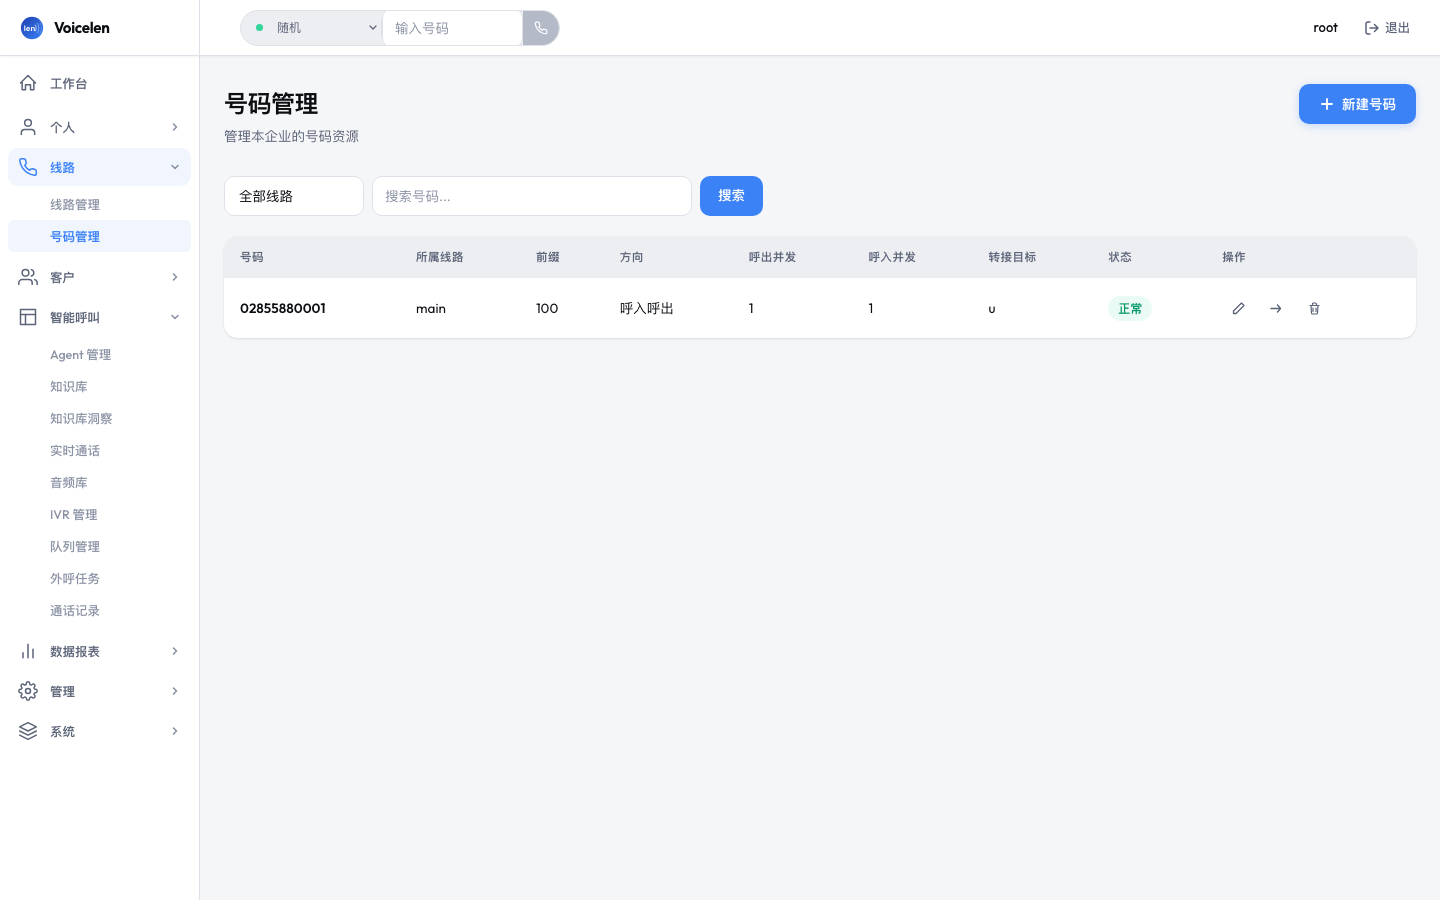Collapse the 智能呼叫 menu chevron
1440x900 pixels.
[x=175, y=317]
